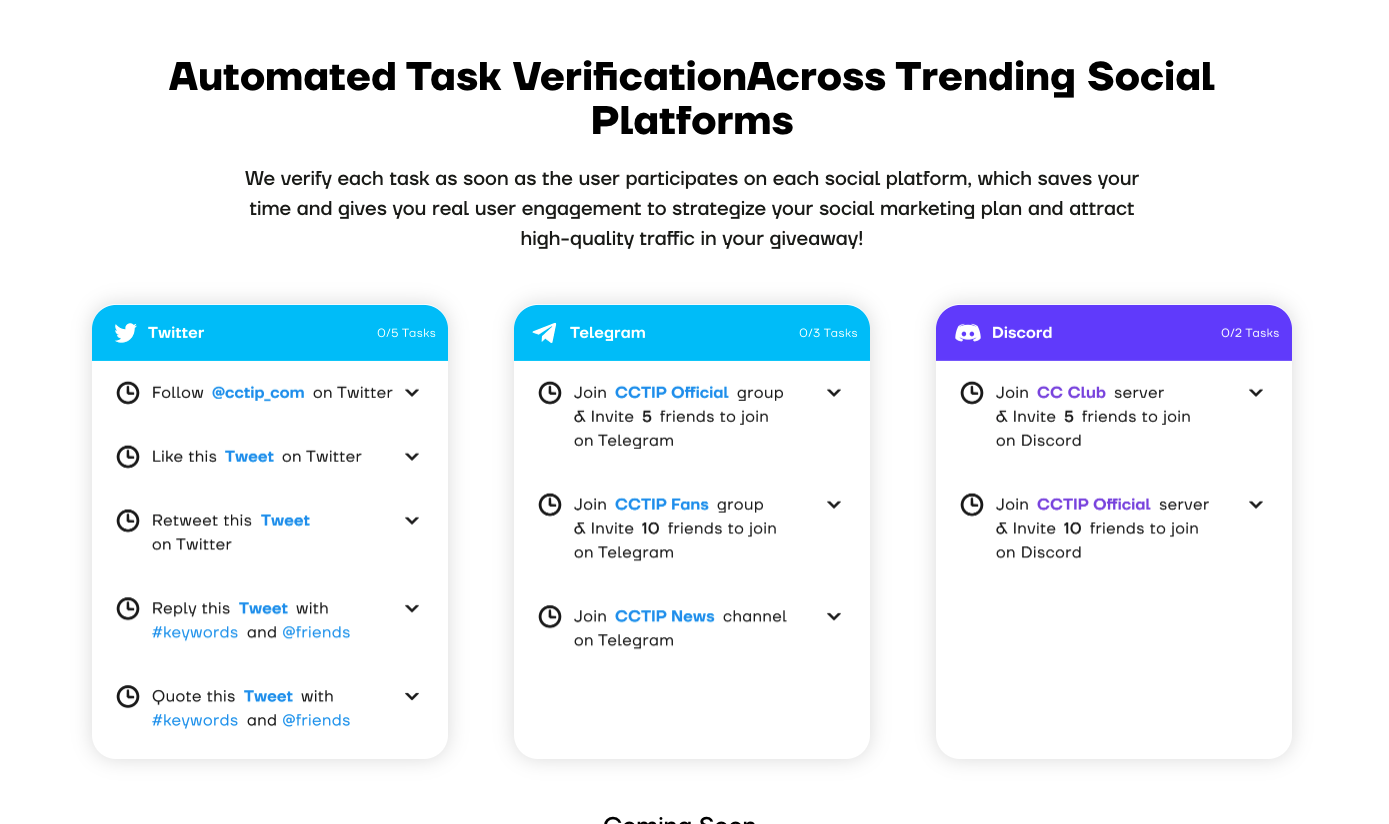The height and width of the screenshot is (824, 1389).
Task: Open the CCTIP Fans group link
Action: tap(662, 505)
